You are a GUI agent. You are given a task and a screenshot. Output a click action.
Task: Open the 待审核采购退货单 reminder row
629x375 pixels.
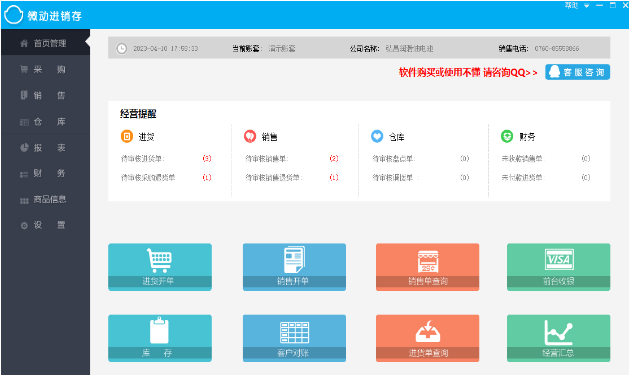[166, 177]
